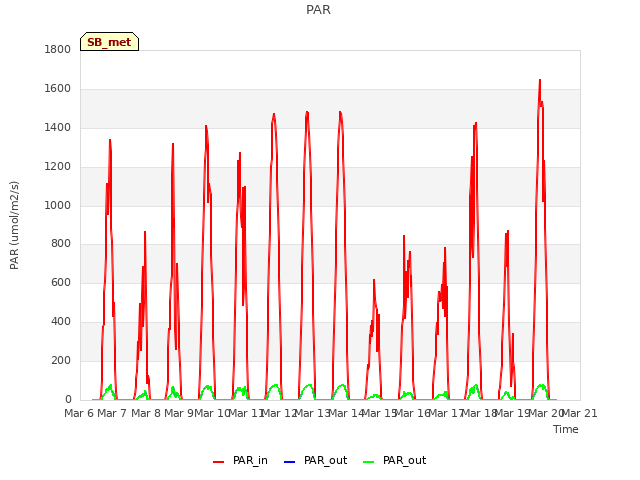Click the green PAR_out legend swatch
This screenshot has height=480, width=640.
[369, 462]
